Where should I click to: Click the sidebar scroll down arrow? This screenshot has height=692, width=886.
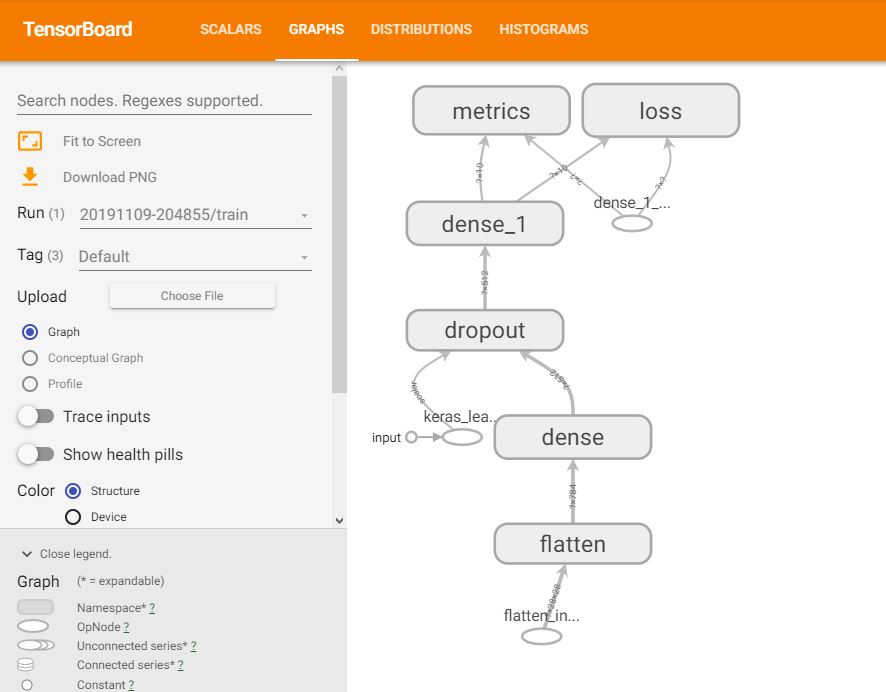click(339, 520)
